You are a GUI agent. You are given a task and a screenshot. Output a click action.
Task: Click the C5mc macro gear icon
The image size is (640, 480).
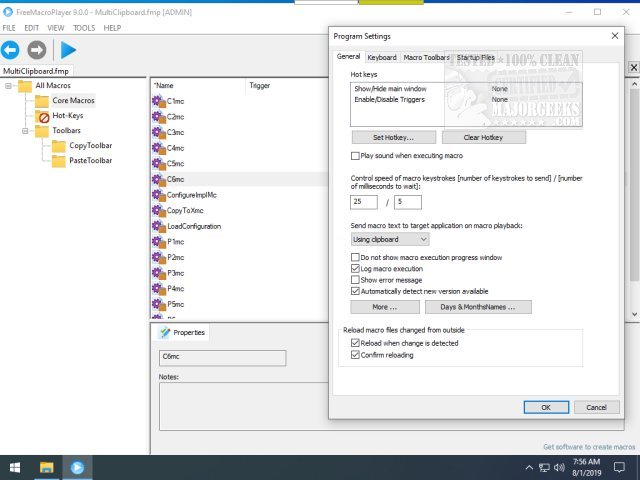[x=158, y=163]
